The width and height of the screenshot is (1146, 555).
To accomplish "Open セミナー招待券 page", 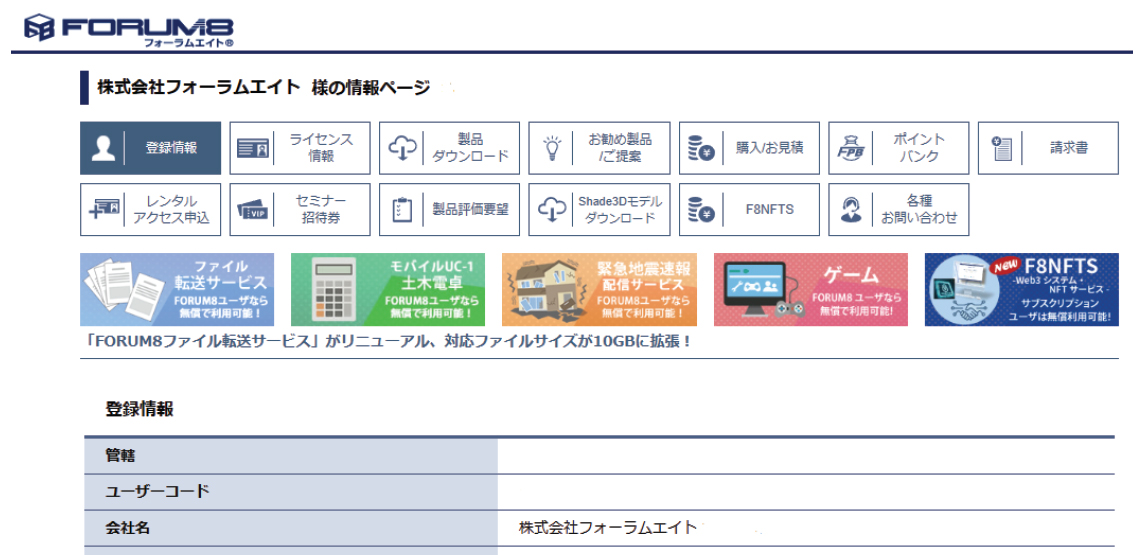I will pyautogui.click(x=300, y=209).
